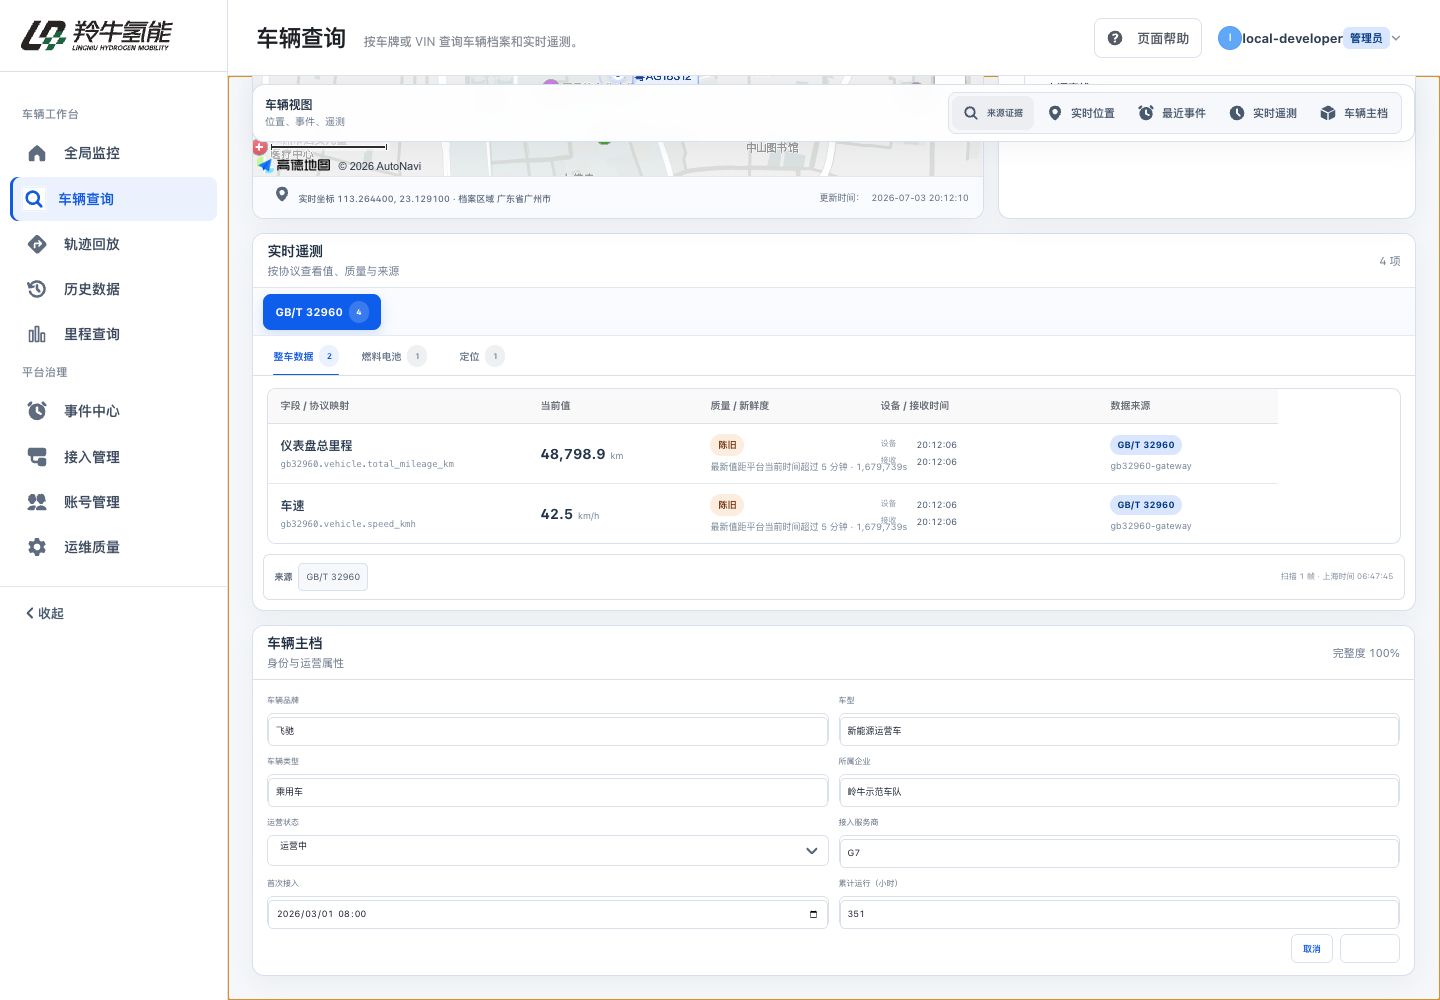Click the 实时位置 pin icon
This screenshot has height=1000, width=1440.
(1054, 113)
